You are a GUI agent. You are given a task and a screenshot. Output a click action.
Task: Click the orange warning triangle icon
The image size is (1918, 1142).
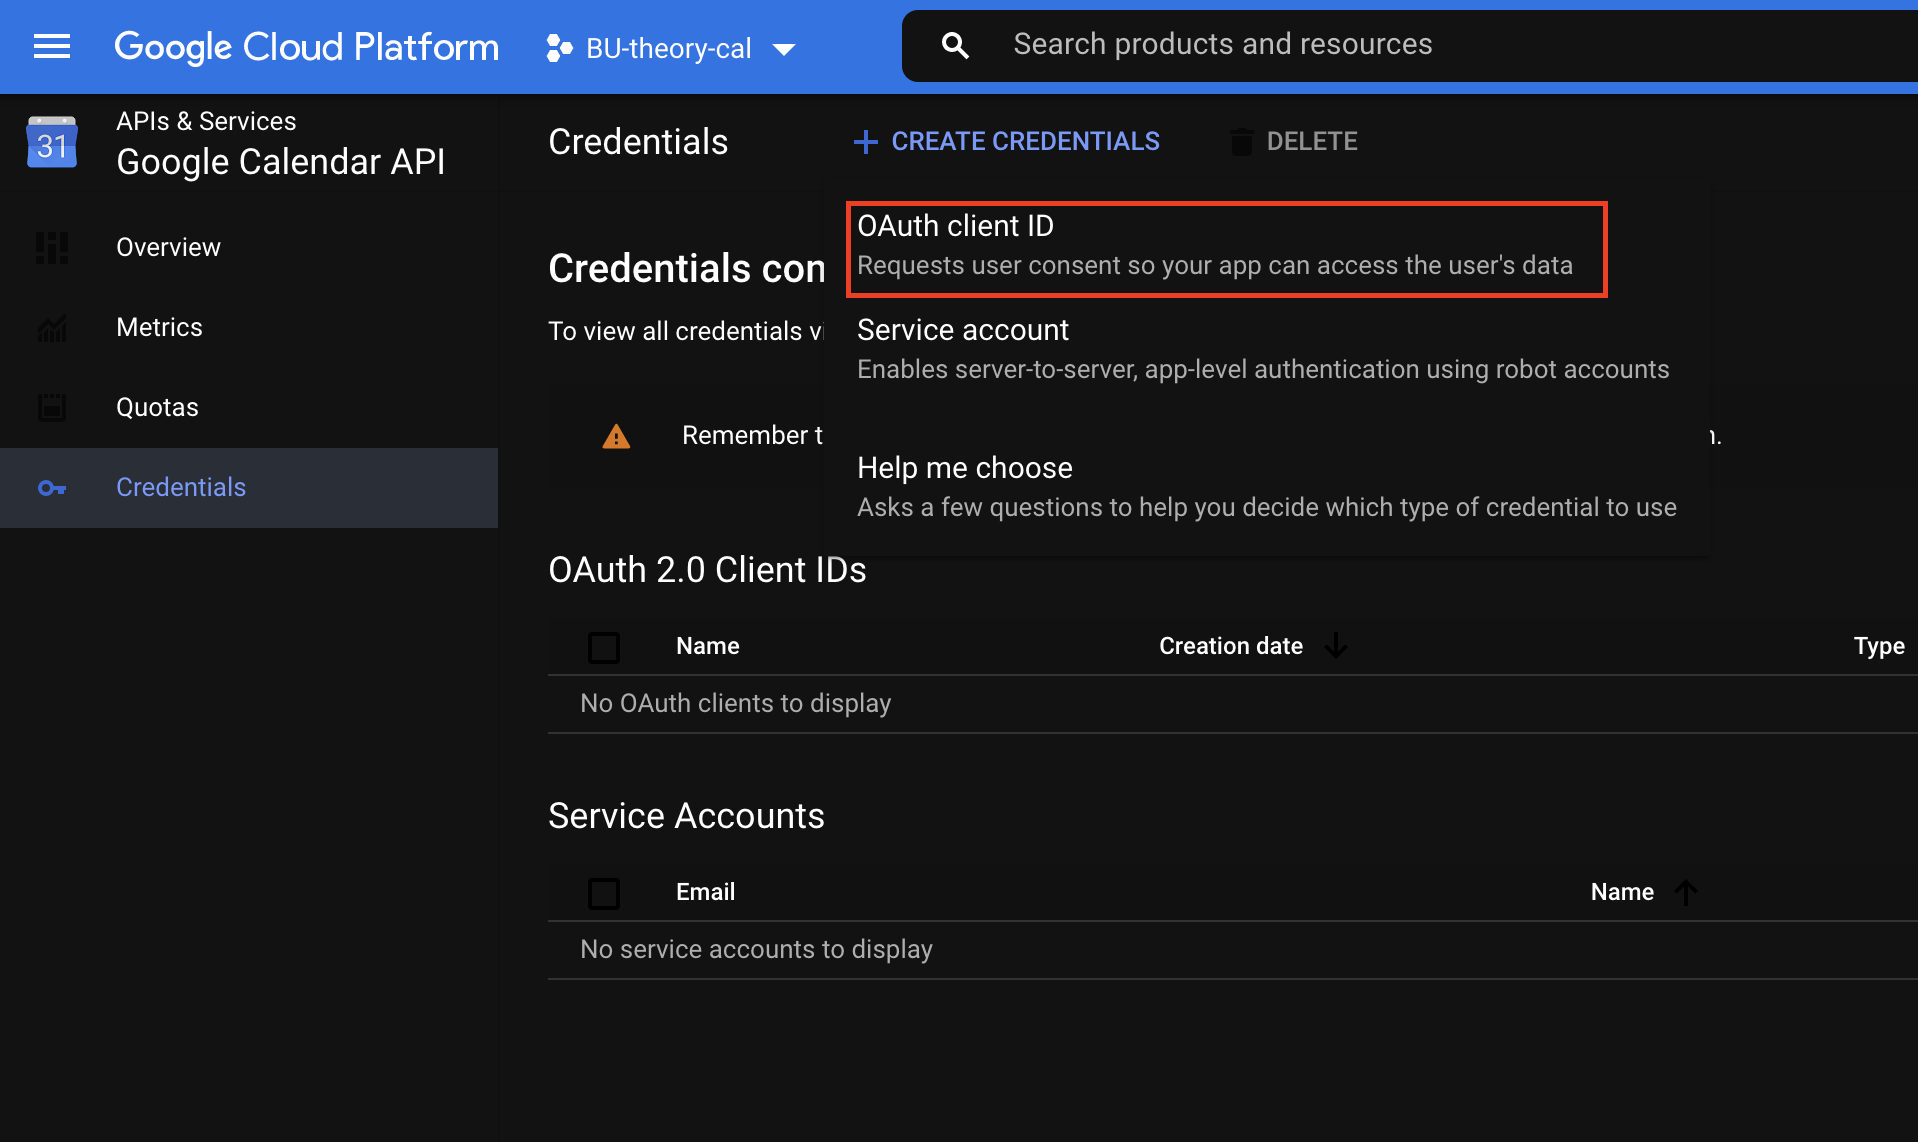point(616,436)
